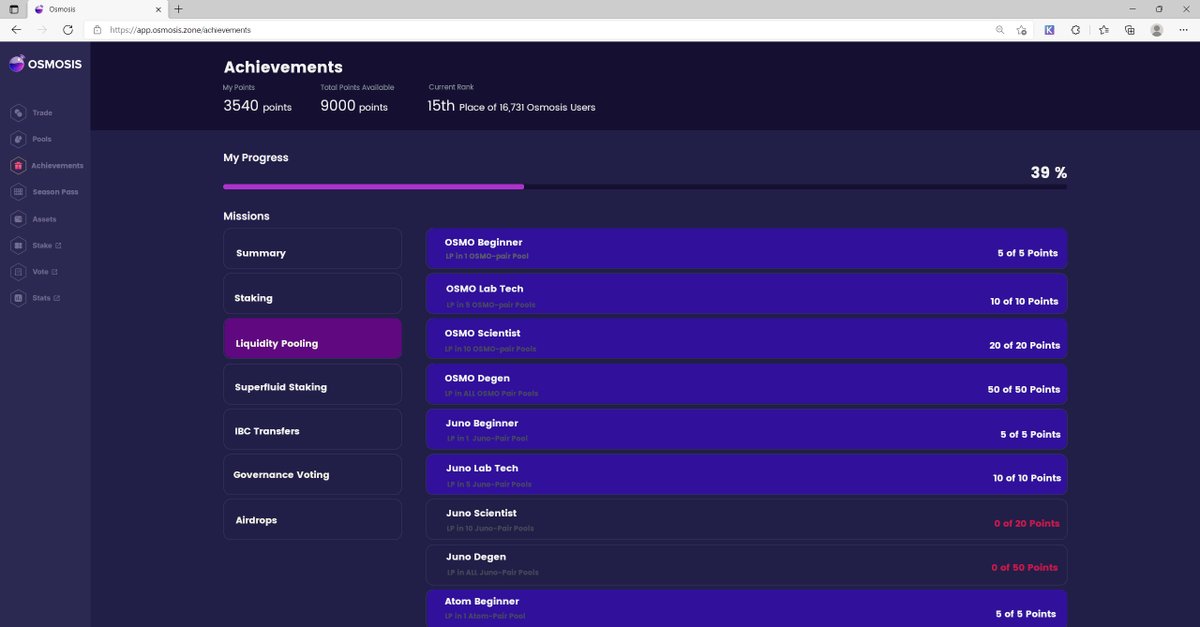Click the '15th' current rank text
Image resolution: width=1200 pixels, height=627 pixels.
click(x=441, y=106)
